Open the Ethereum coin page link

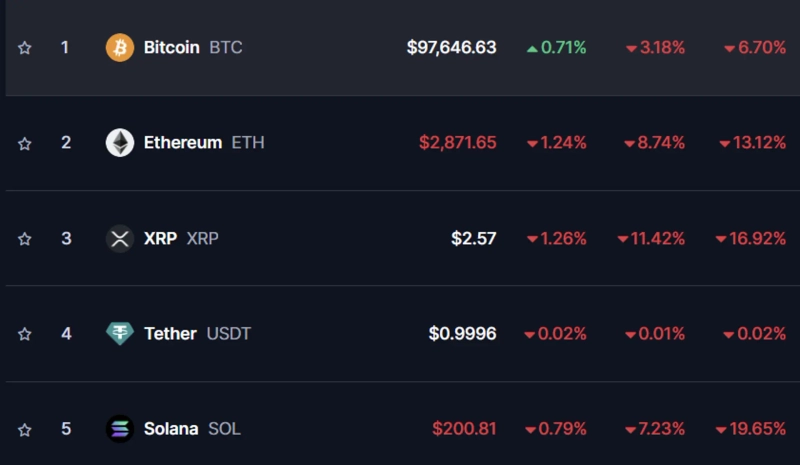pyautogui.click(x=182, y=142)
